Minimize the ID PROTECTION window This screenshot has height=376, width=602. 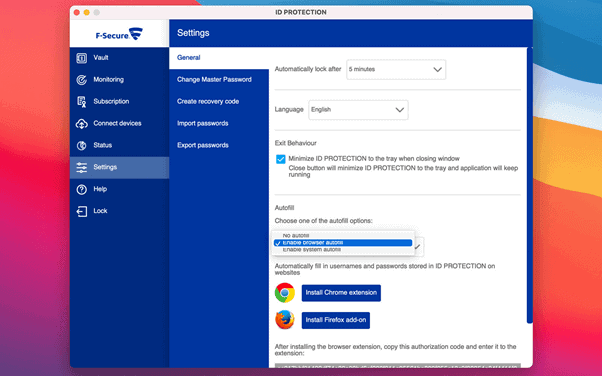87,13
